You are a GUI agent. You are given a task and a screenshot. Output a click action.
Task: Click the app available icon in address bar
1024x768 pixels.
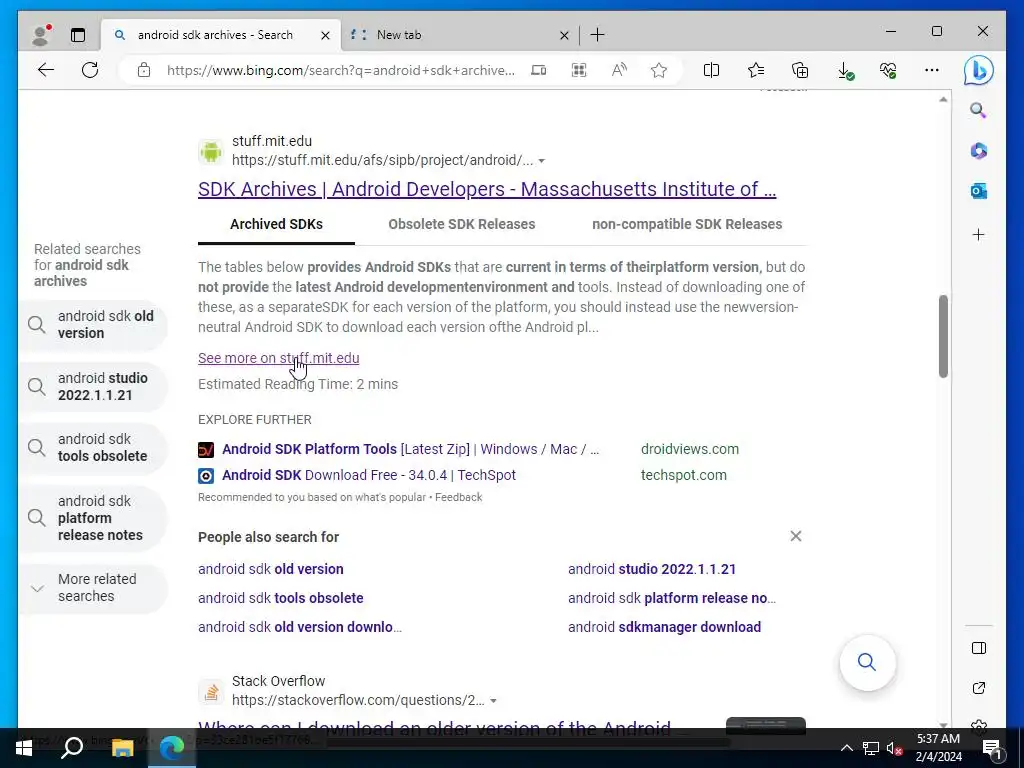coord(539,70)
